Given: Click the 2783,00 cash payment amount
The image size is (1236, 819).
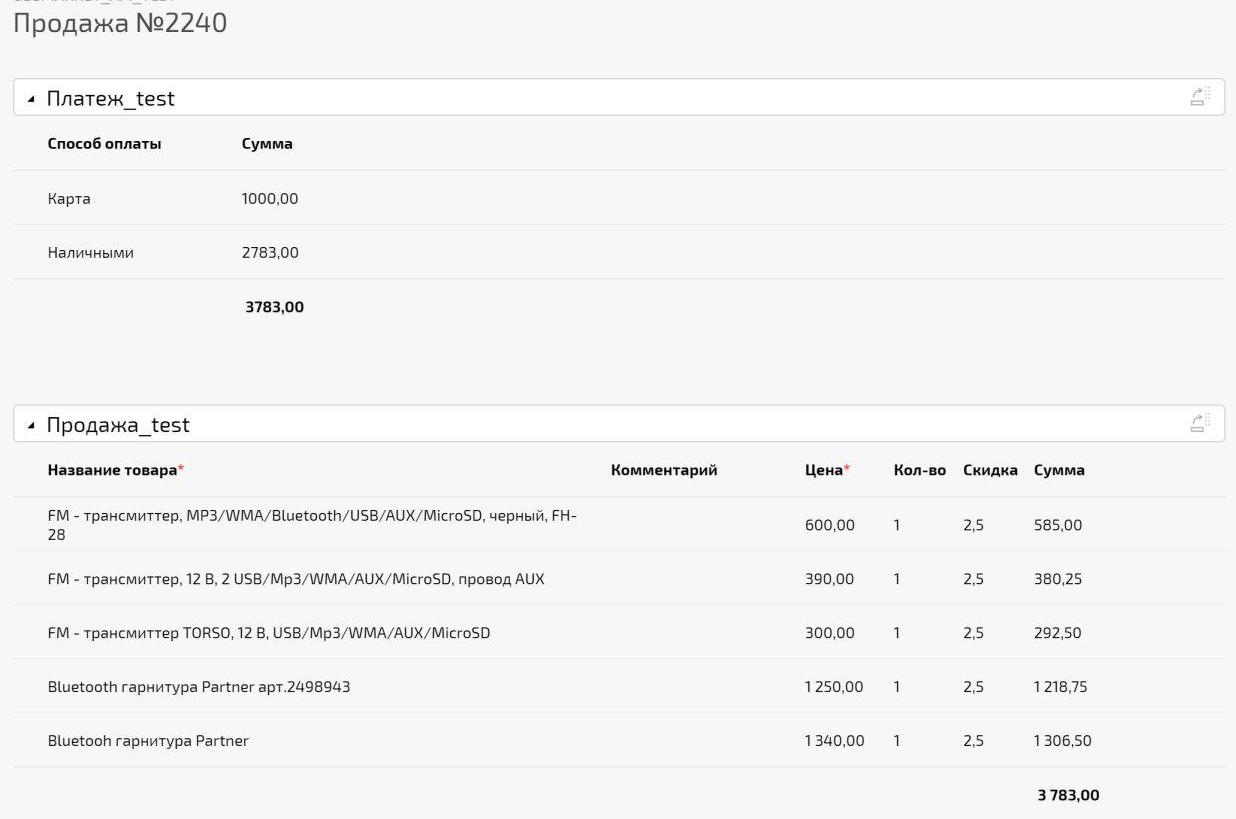Looking at the screenshot, I should click(270, 253).
